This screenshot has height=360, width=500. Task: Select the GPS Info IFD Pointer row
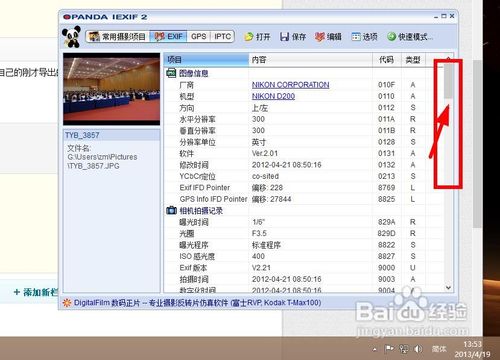303,199
